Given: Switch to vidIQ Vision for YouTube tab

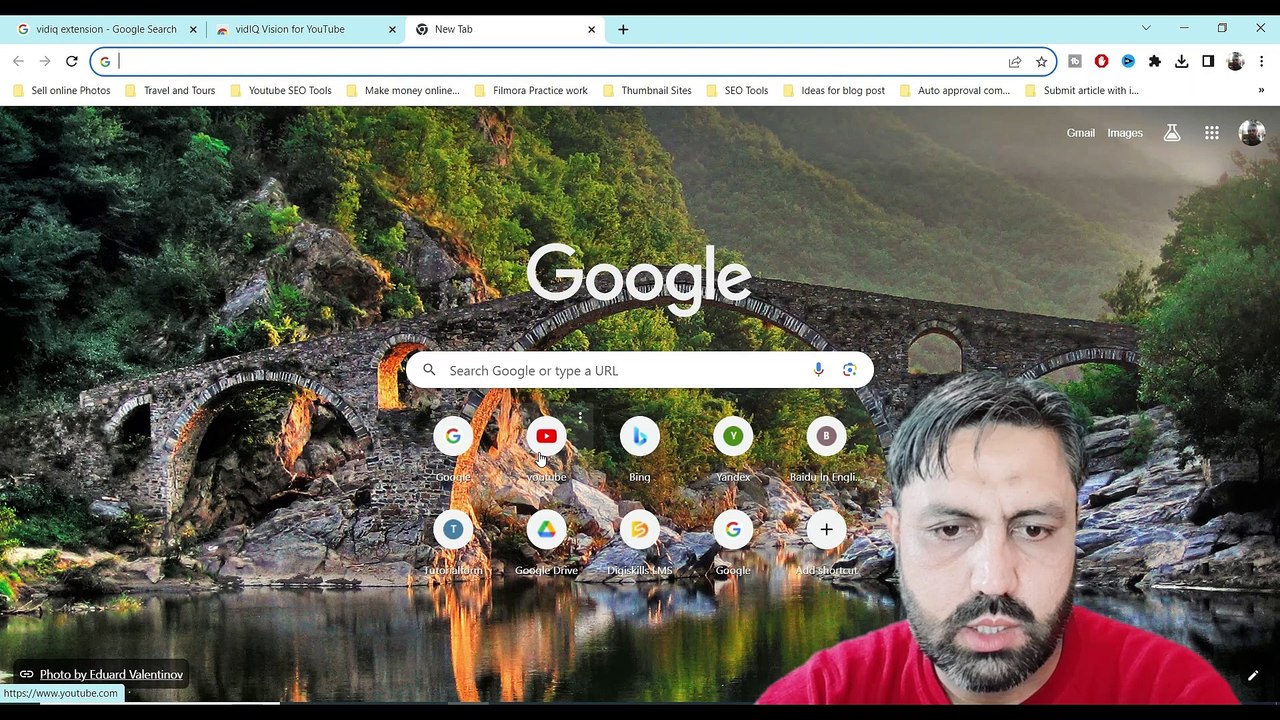Looking at the screenshot, I should tap(305, 29).
